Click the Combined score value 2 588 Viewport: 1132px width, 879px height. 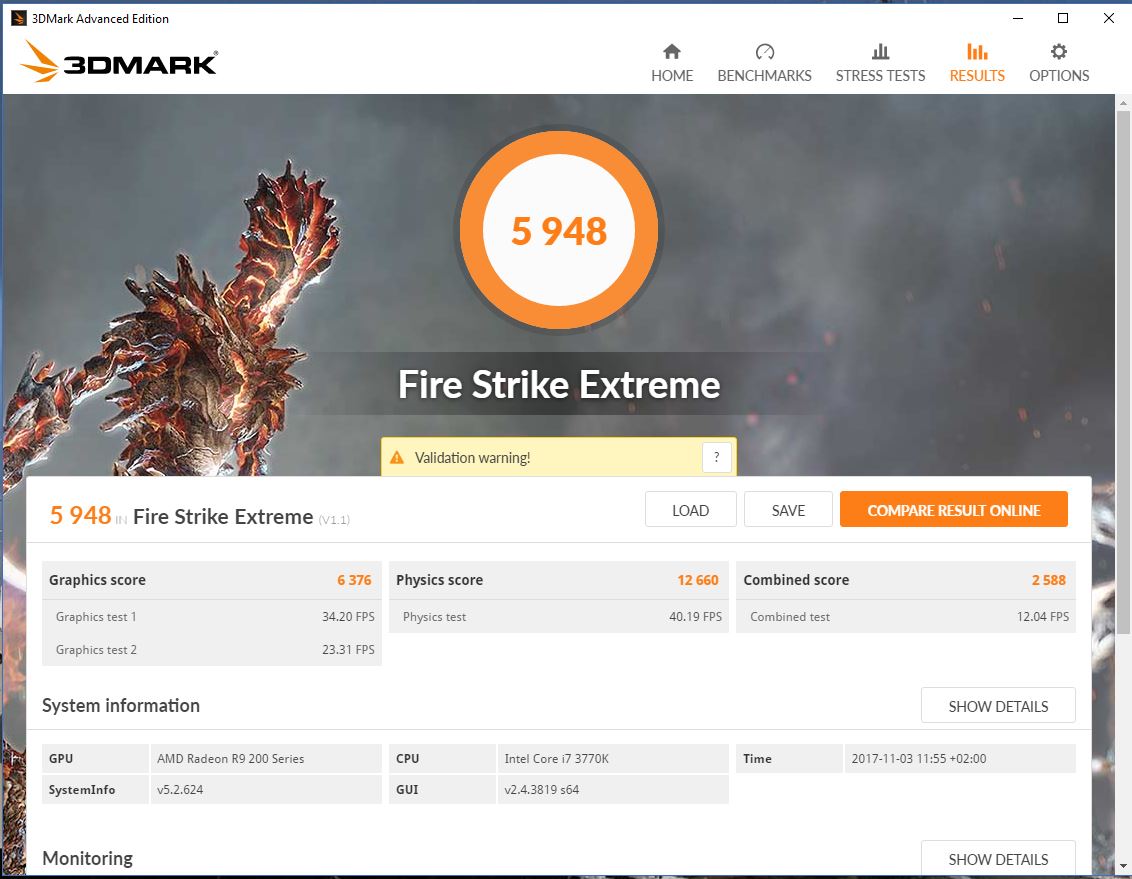[1048, 580]
